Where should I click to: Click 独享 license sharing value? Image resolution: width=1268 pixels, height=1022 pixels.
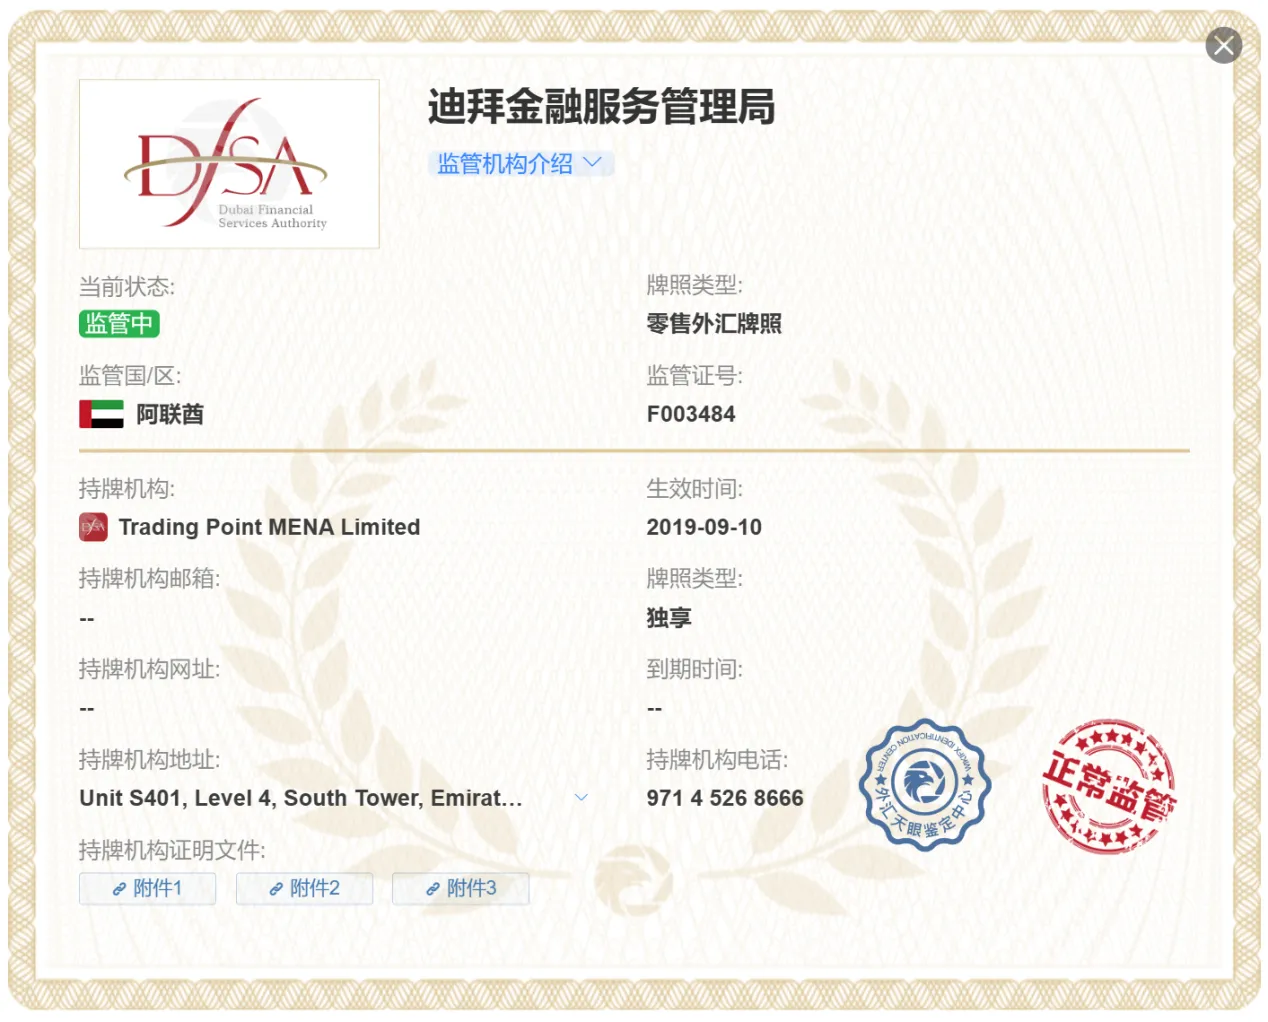[669, 618]
